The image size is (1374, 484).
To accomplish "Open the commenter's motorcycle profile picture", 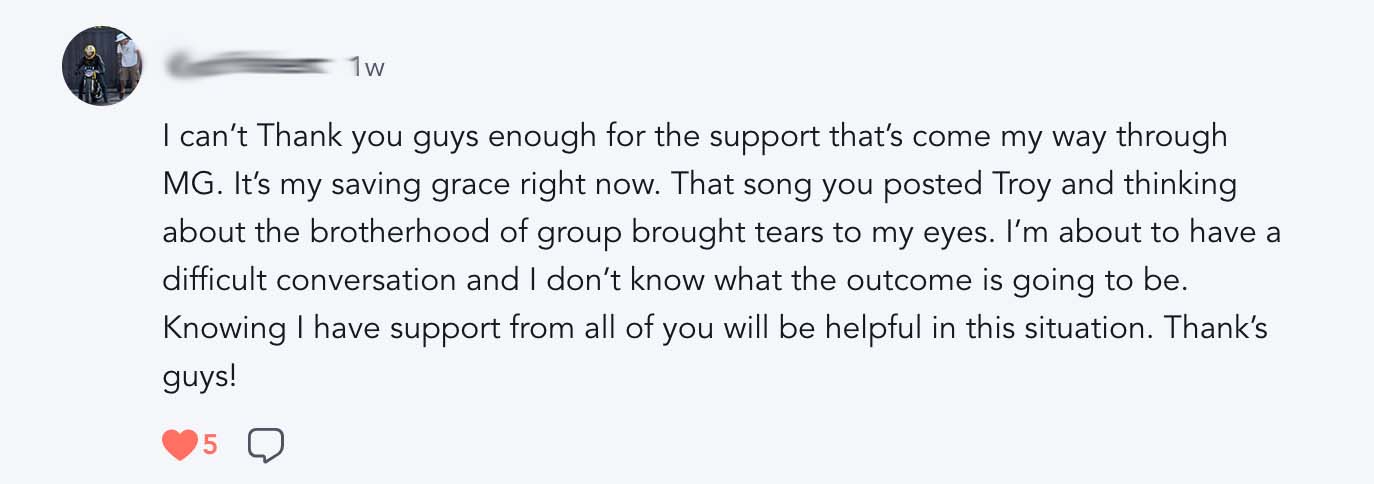I will tap(102, 67).
